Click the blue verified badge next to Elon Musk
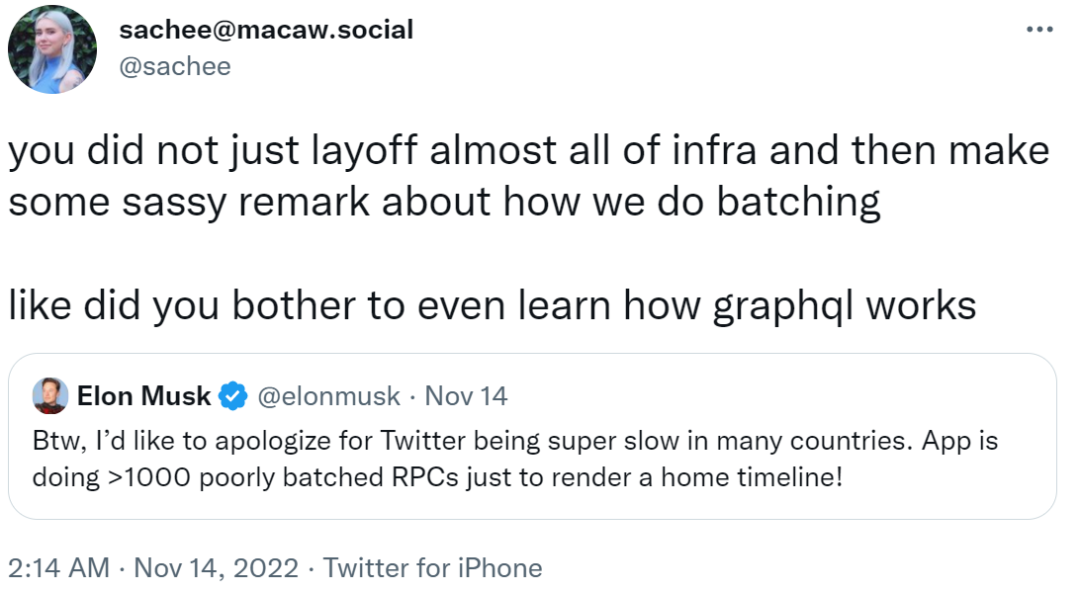Image resolution: width=1080 pixels, height=592 pixels. point(234,397)
